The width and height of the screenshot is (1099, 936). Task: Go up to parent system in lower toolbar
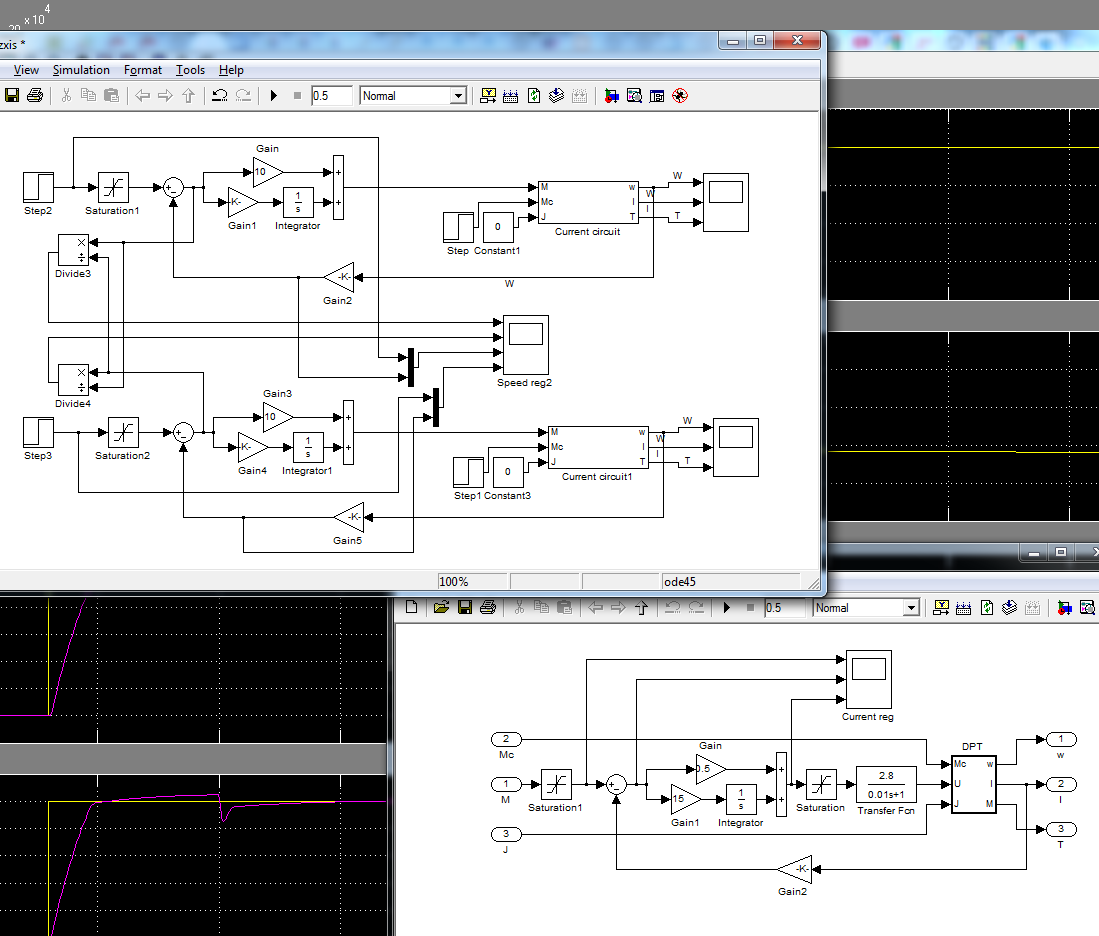[641, 607]
